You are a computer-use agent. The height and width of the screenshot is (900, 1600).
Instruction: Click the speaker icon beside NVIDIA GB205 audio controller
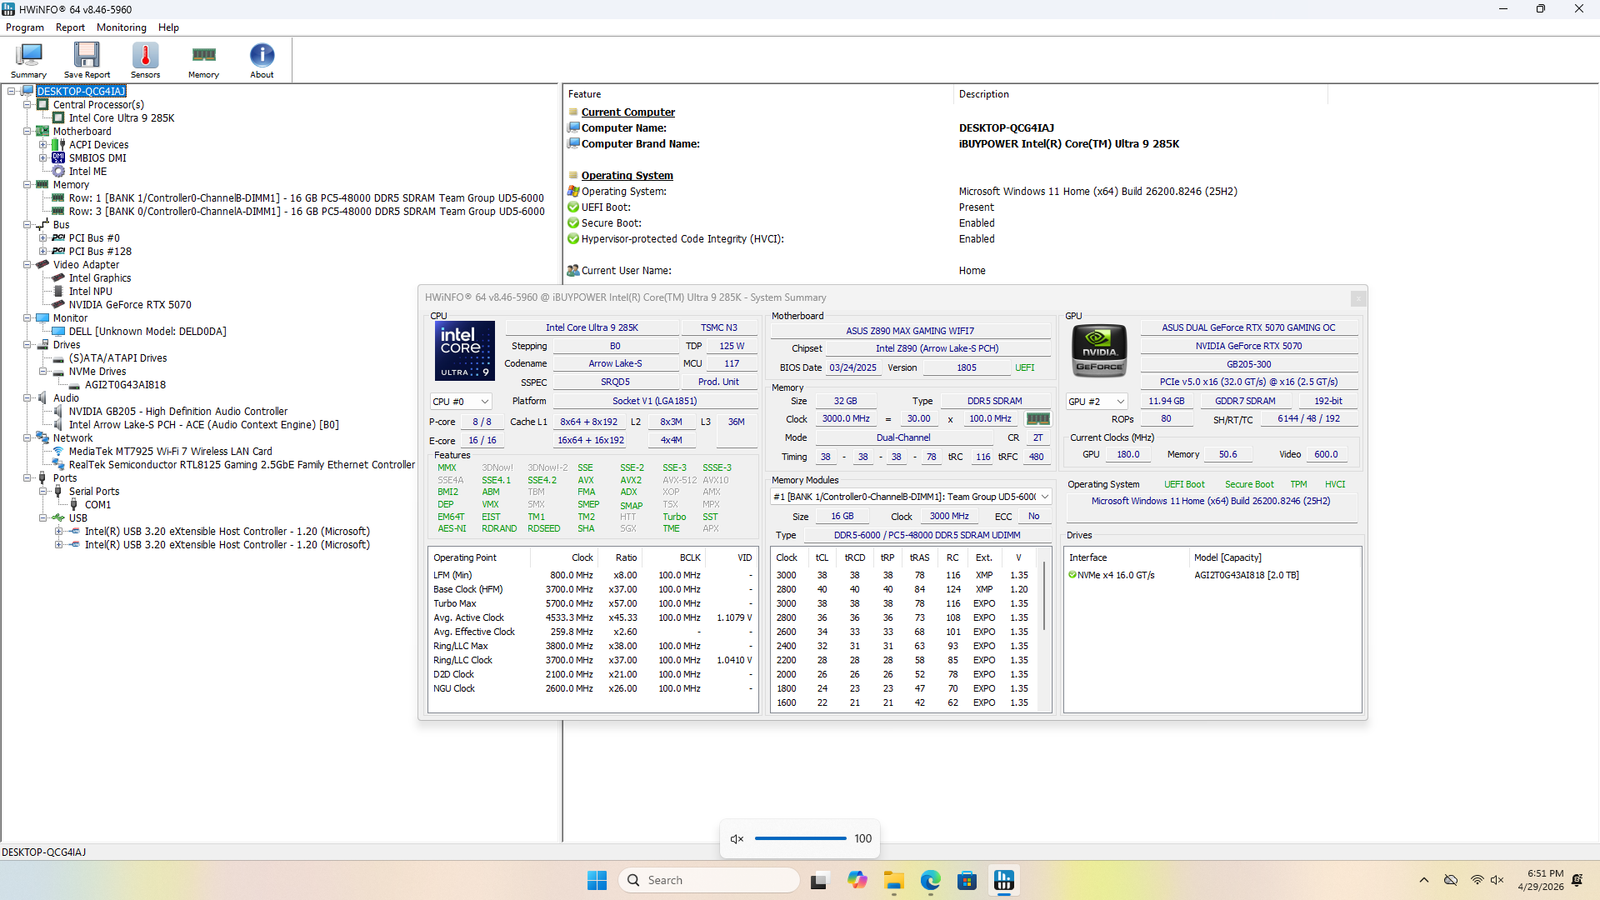(59, 411)
